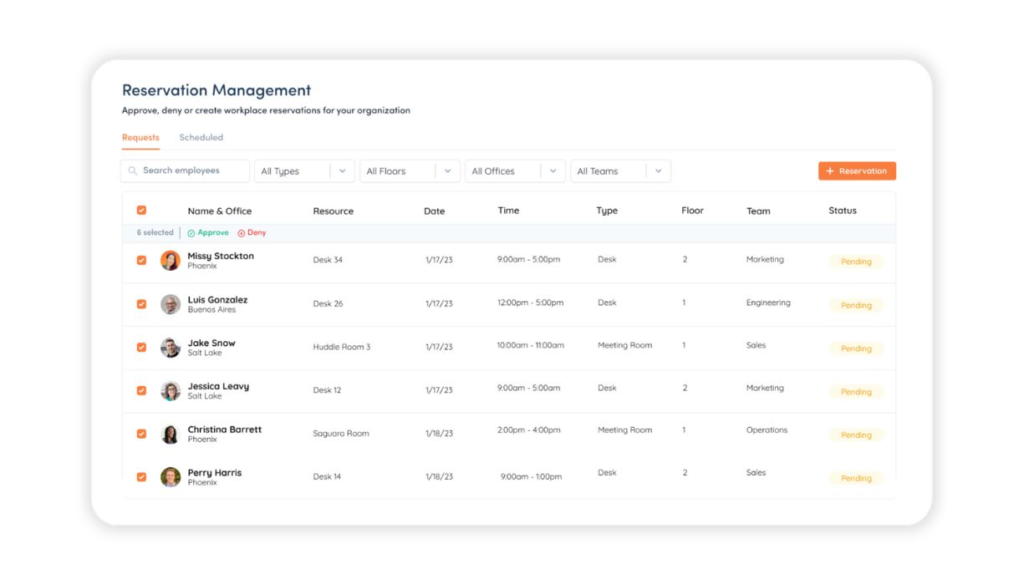Viewport: 1024px width, 585px height.
Task: Select the Perry Harris name
Action: [x=215, y=473]
